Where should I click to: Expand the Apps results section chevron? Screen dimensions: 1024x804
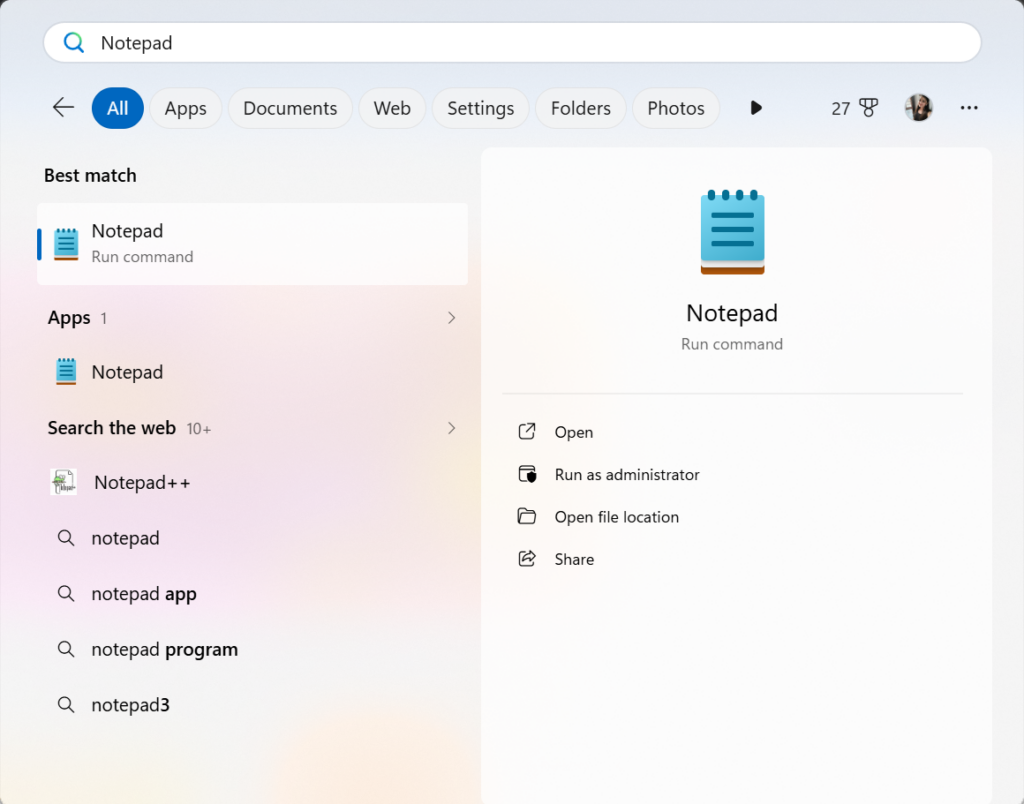(x=451, y=318)
